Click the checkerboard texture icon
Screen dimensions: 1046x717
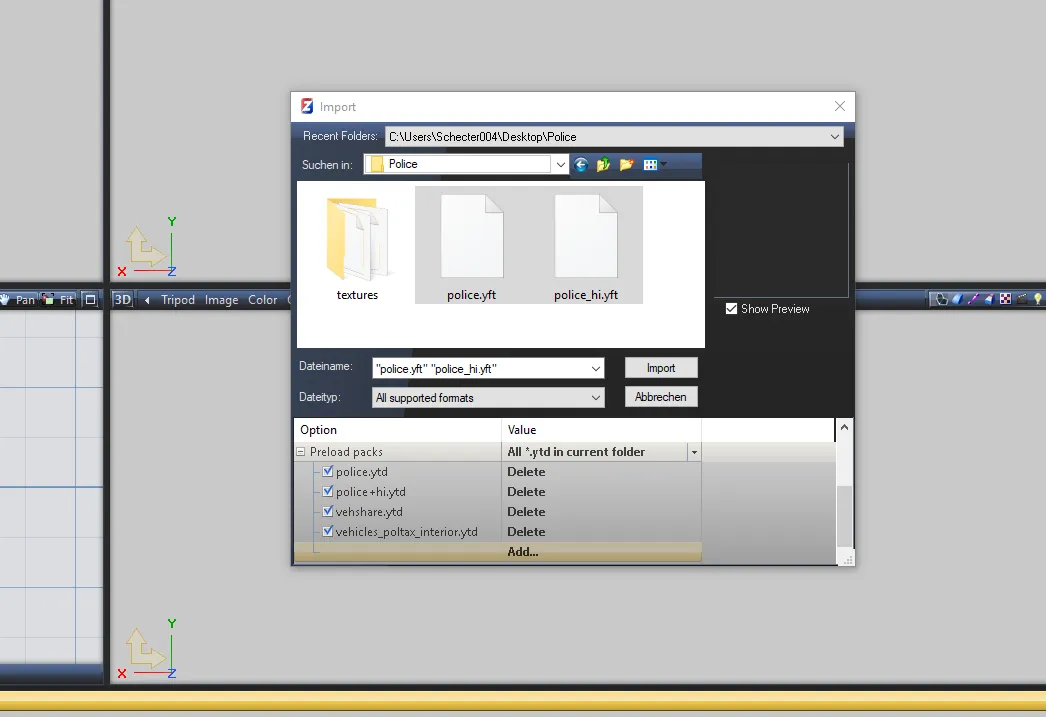(x=1006, y=299)
